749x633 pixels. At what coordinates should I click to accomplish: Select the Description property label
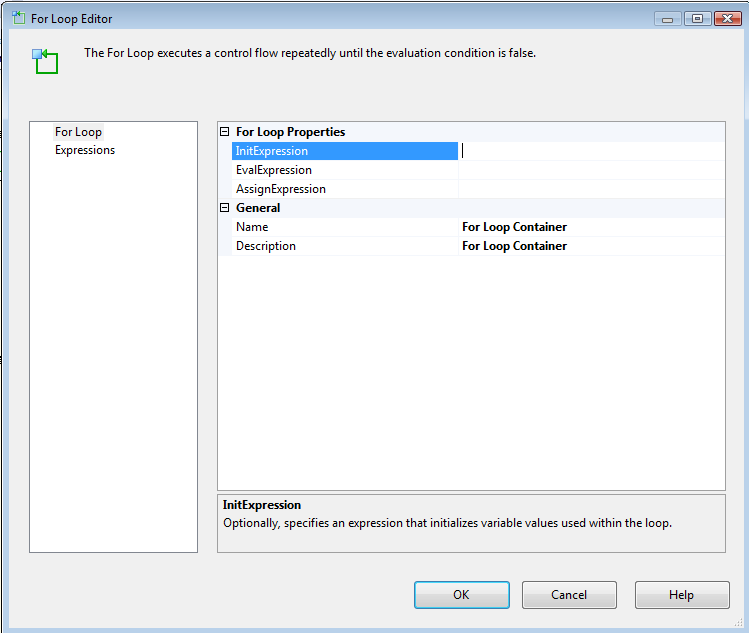pyautogui.click(x=266, y=246)
